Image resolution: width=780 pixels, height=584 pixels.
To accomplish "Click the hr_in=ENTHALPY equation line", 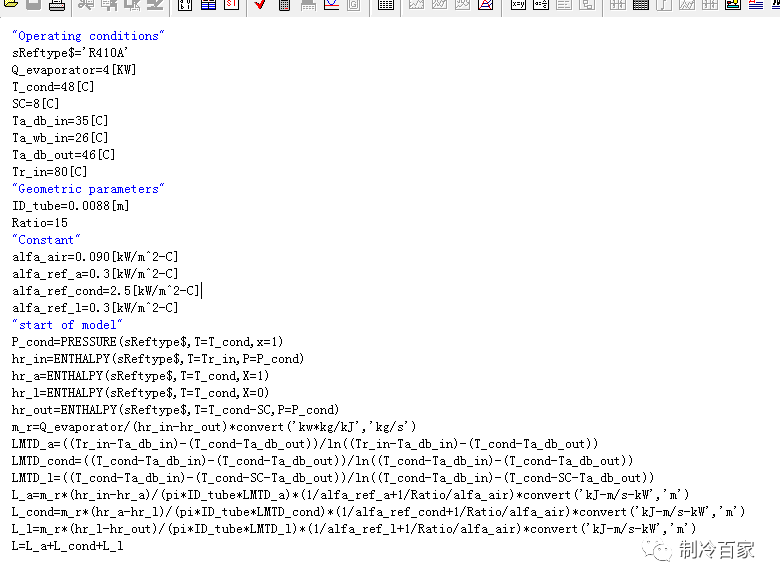I will click(x=158, y=359).
